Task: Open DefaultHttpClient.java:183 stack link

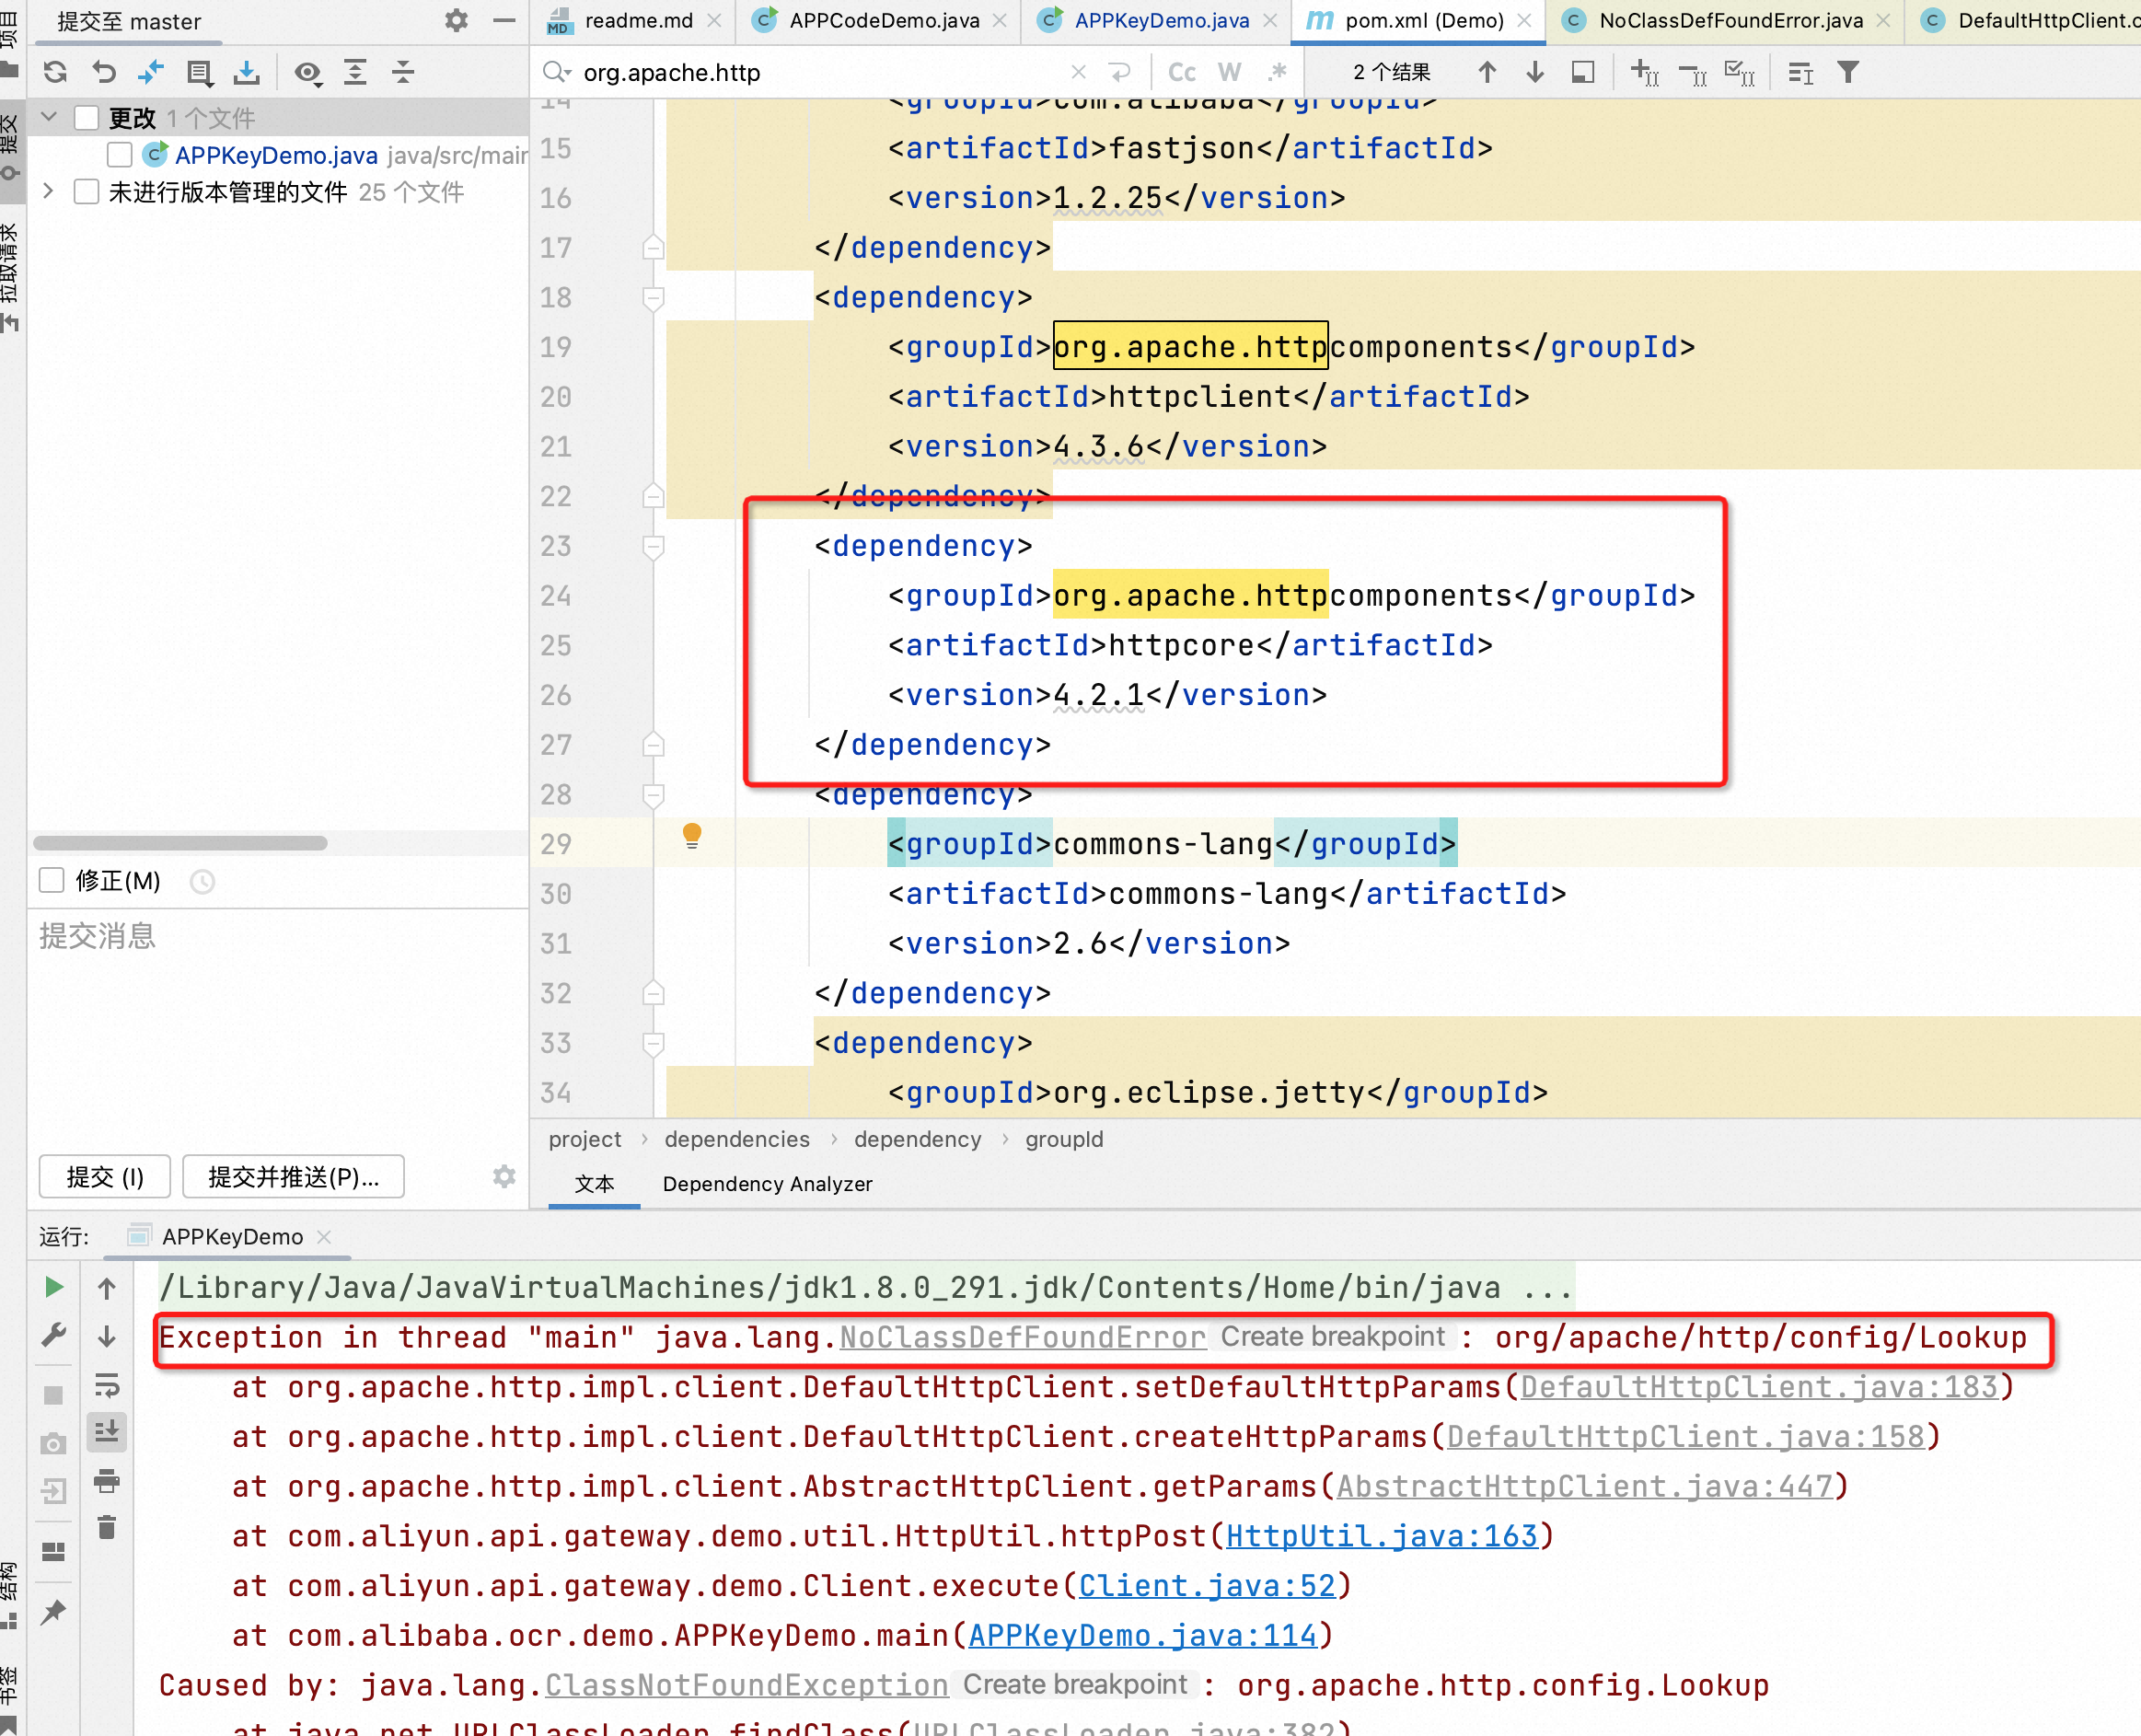Action: tap(1758, 1387)
